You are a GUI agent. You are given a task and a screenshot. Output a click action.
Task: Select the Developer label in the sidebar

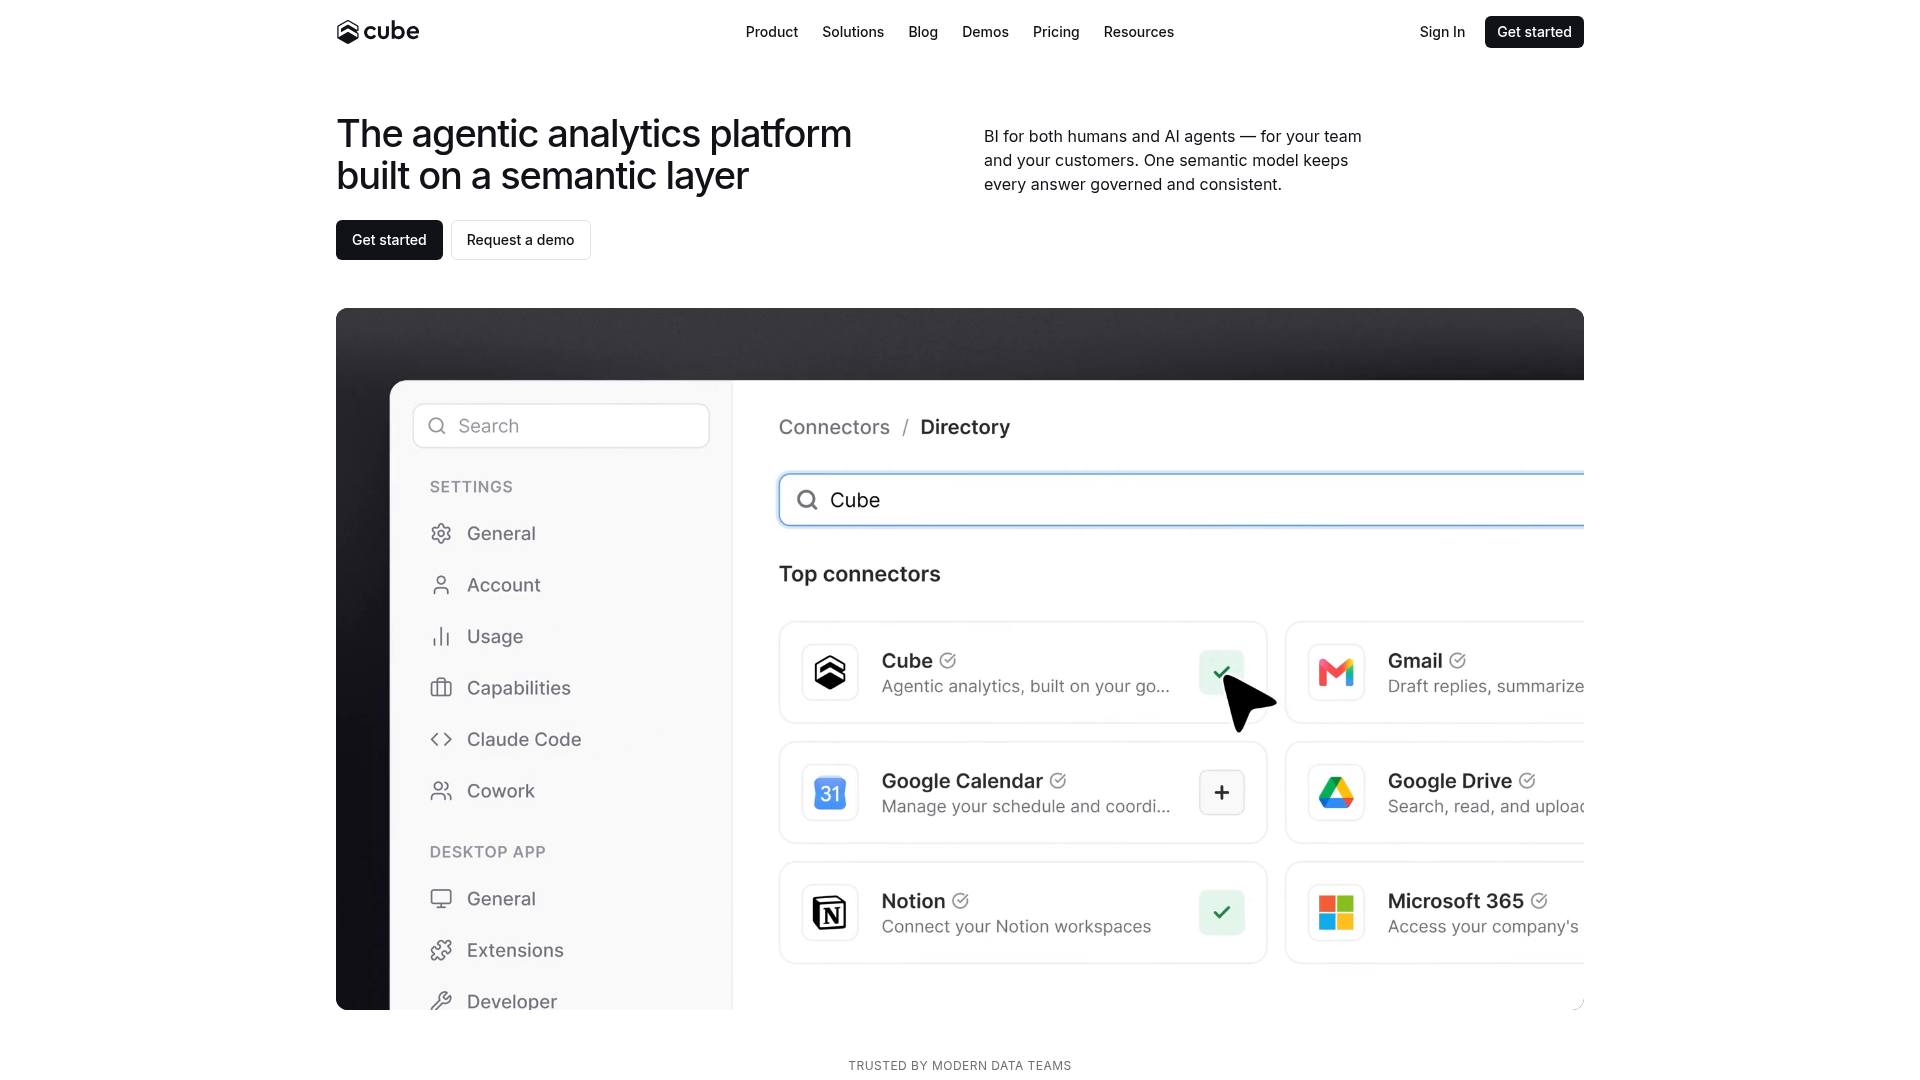[x=512, y=1001]
